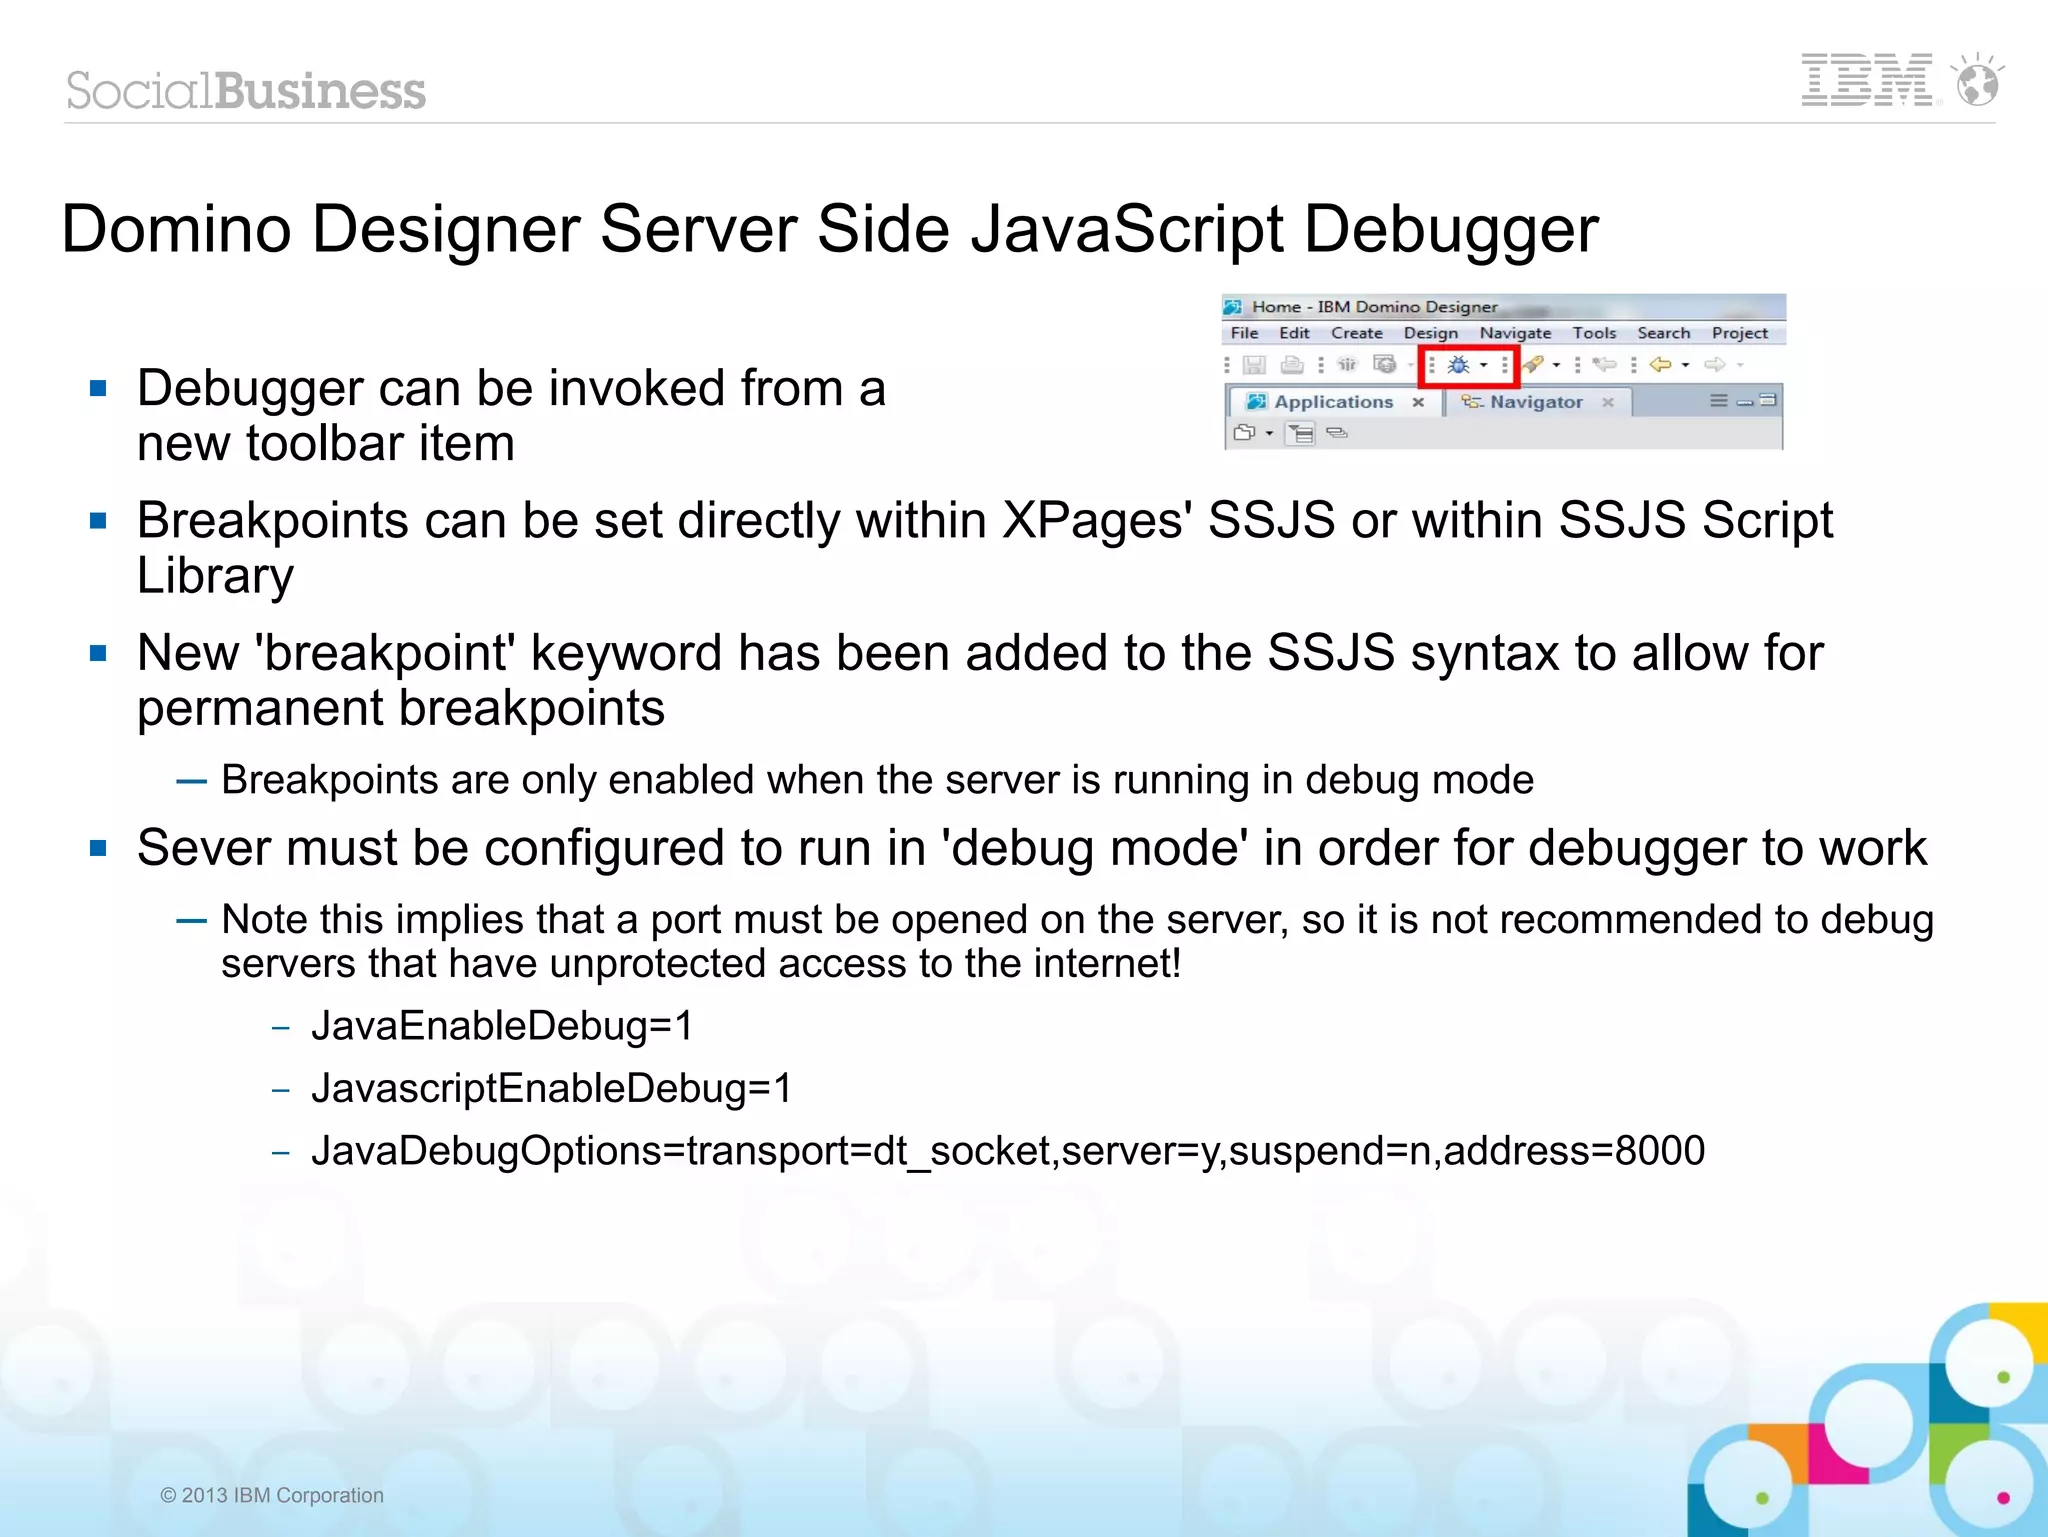Click the grey oval icon before the preview icon

tap(1347, 364)
